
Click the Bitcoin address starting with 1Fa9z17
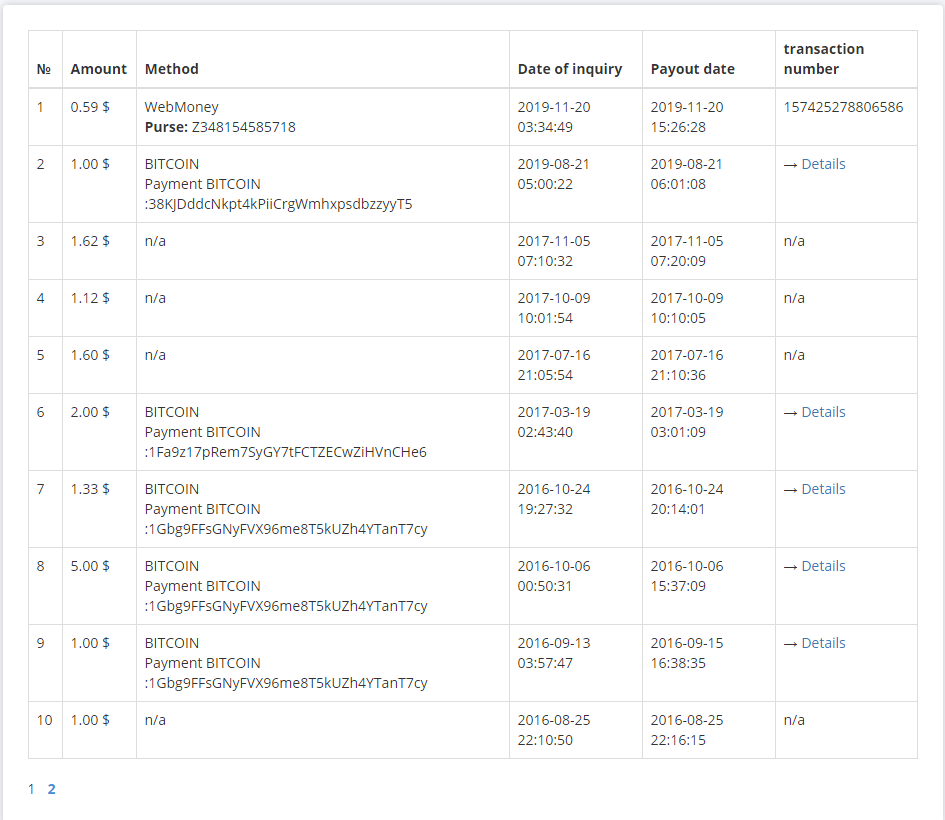click(x=287, y=452)
